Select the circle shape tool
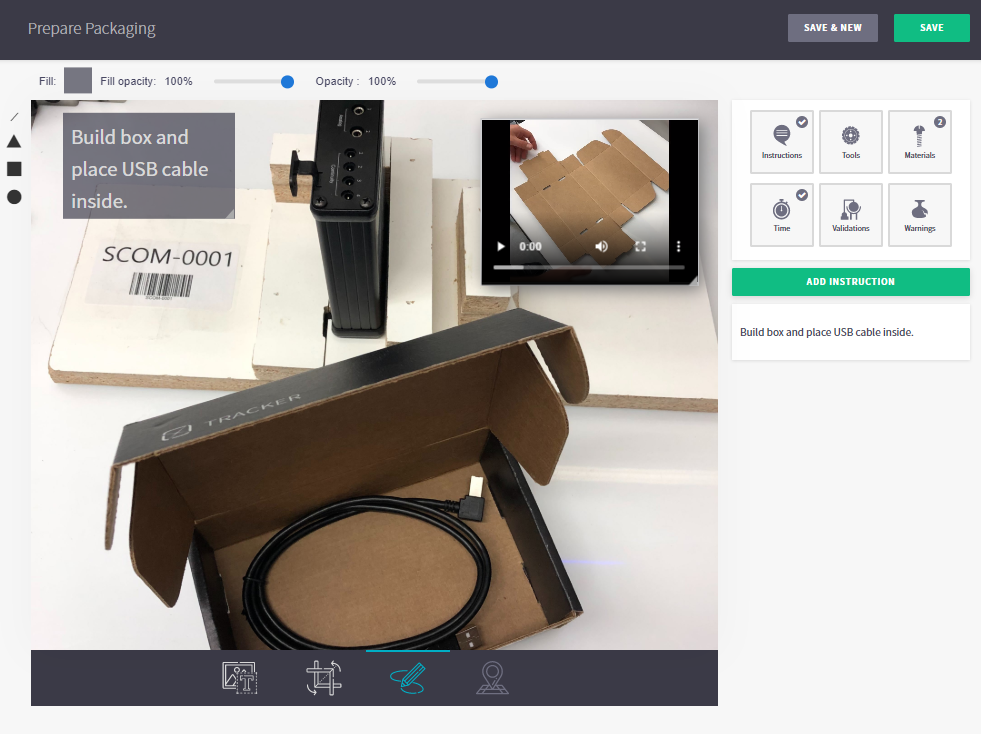 click(x=13, y=196)
